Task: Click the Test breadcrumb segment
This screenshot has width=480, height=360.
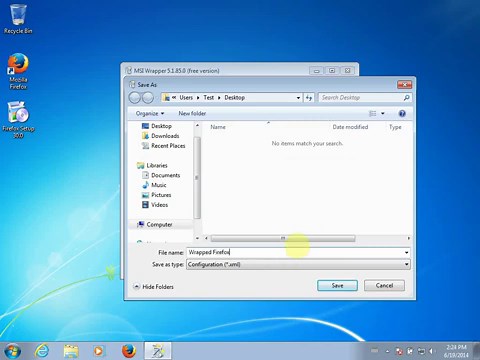Action: pos(209,98)
